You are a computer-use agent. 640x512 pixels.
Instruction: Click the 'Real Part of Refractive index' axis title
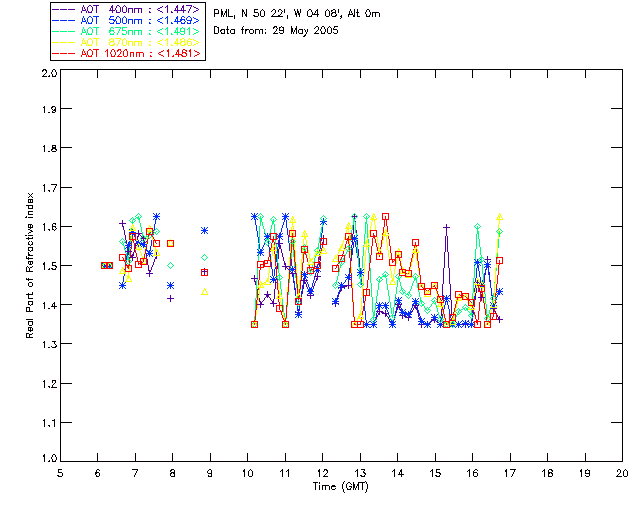[29, 265]
